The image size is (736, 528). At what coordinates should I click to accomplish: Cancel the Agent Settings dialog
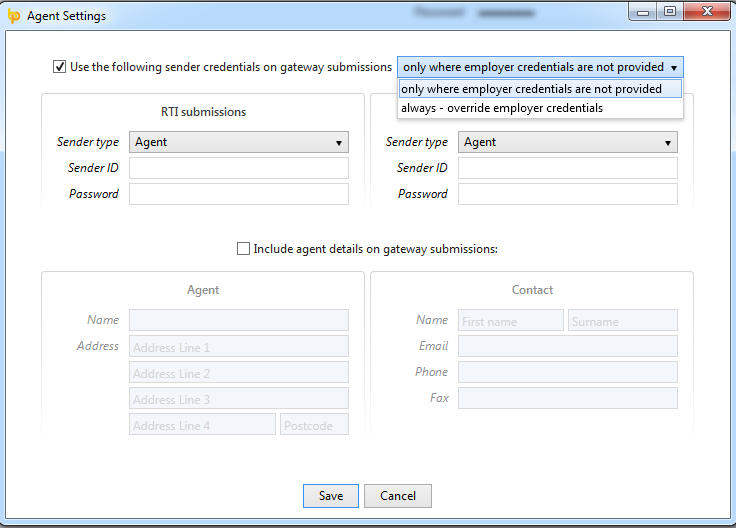point(398,496)
